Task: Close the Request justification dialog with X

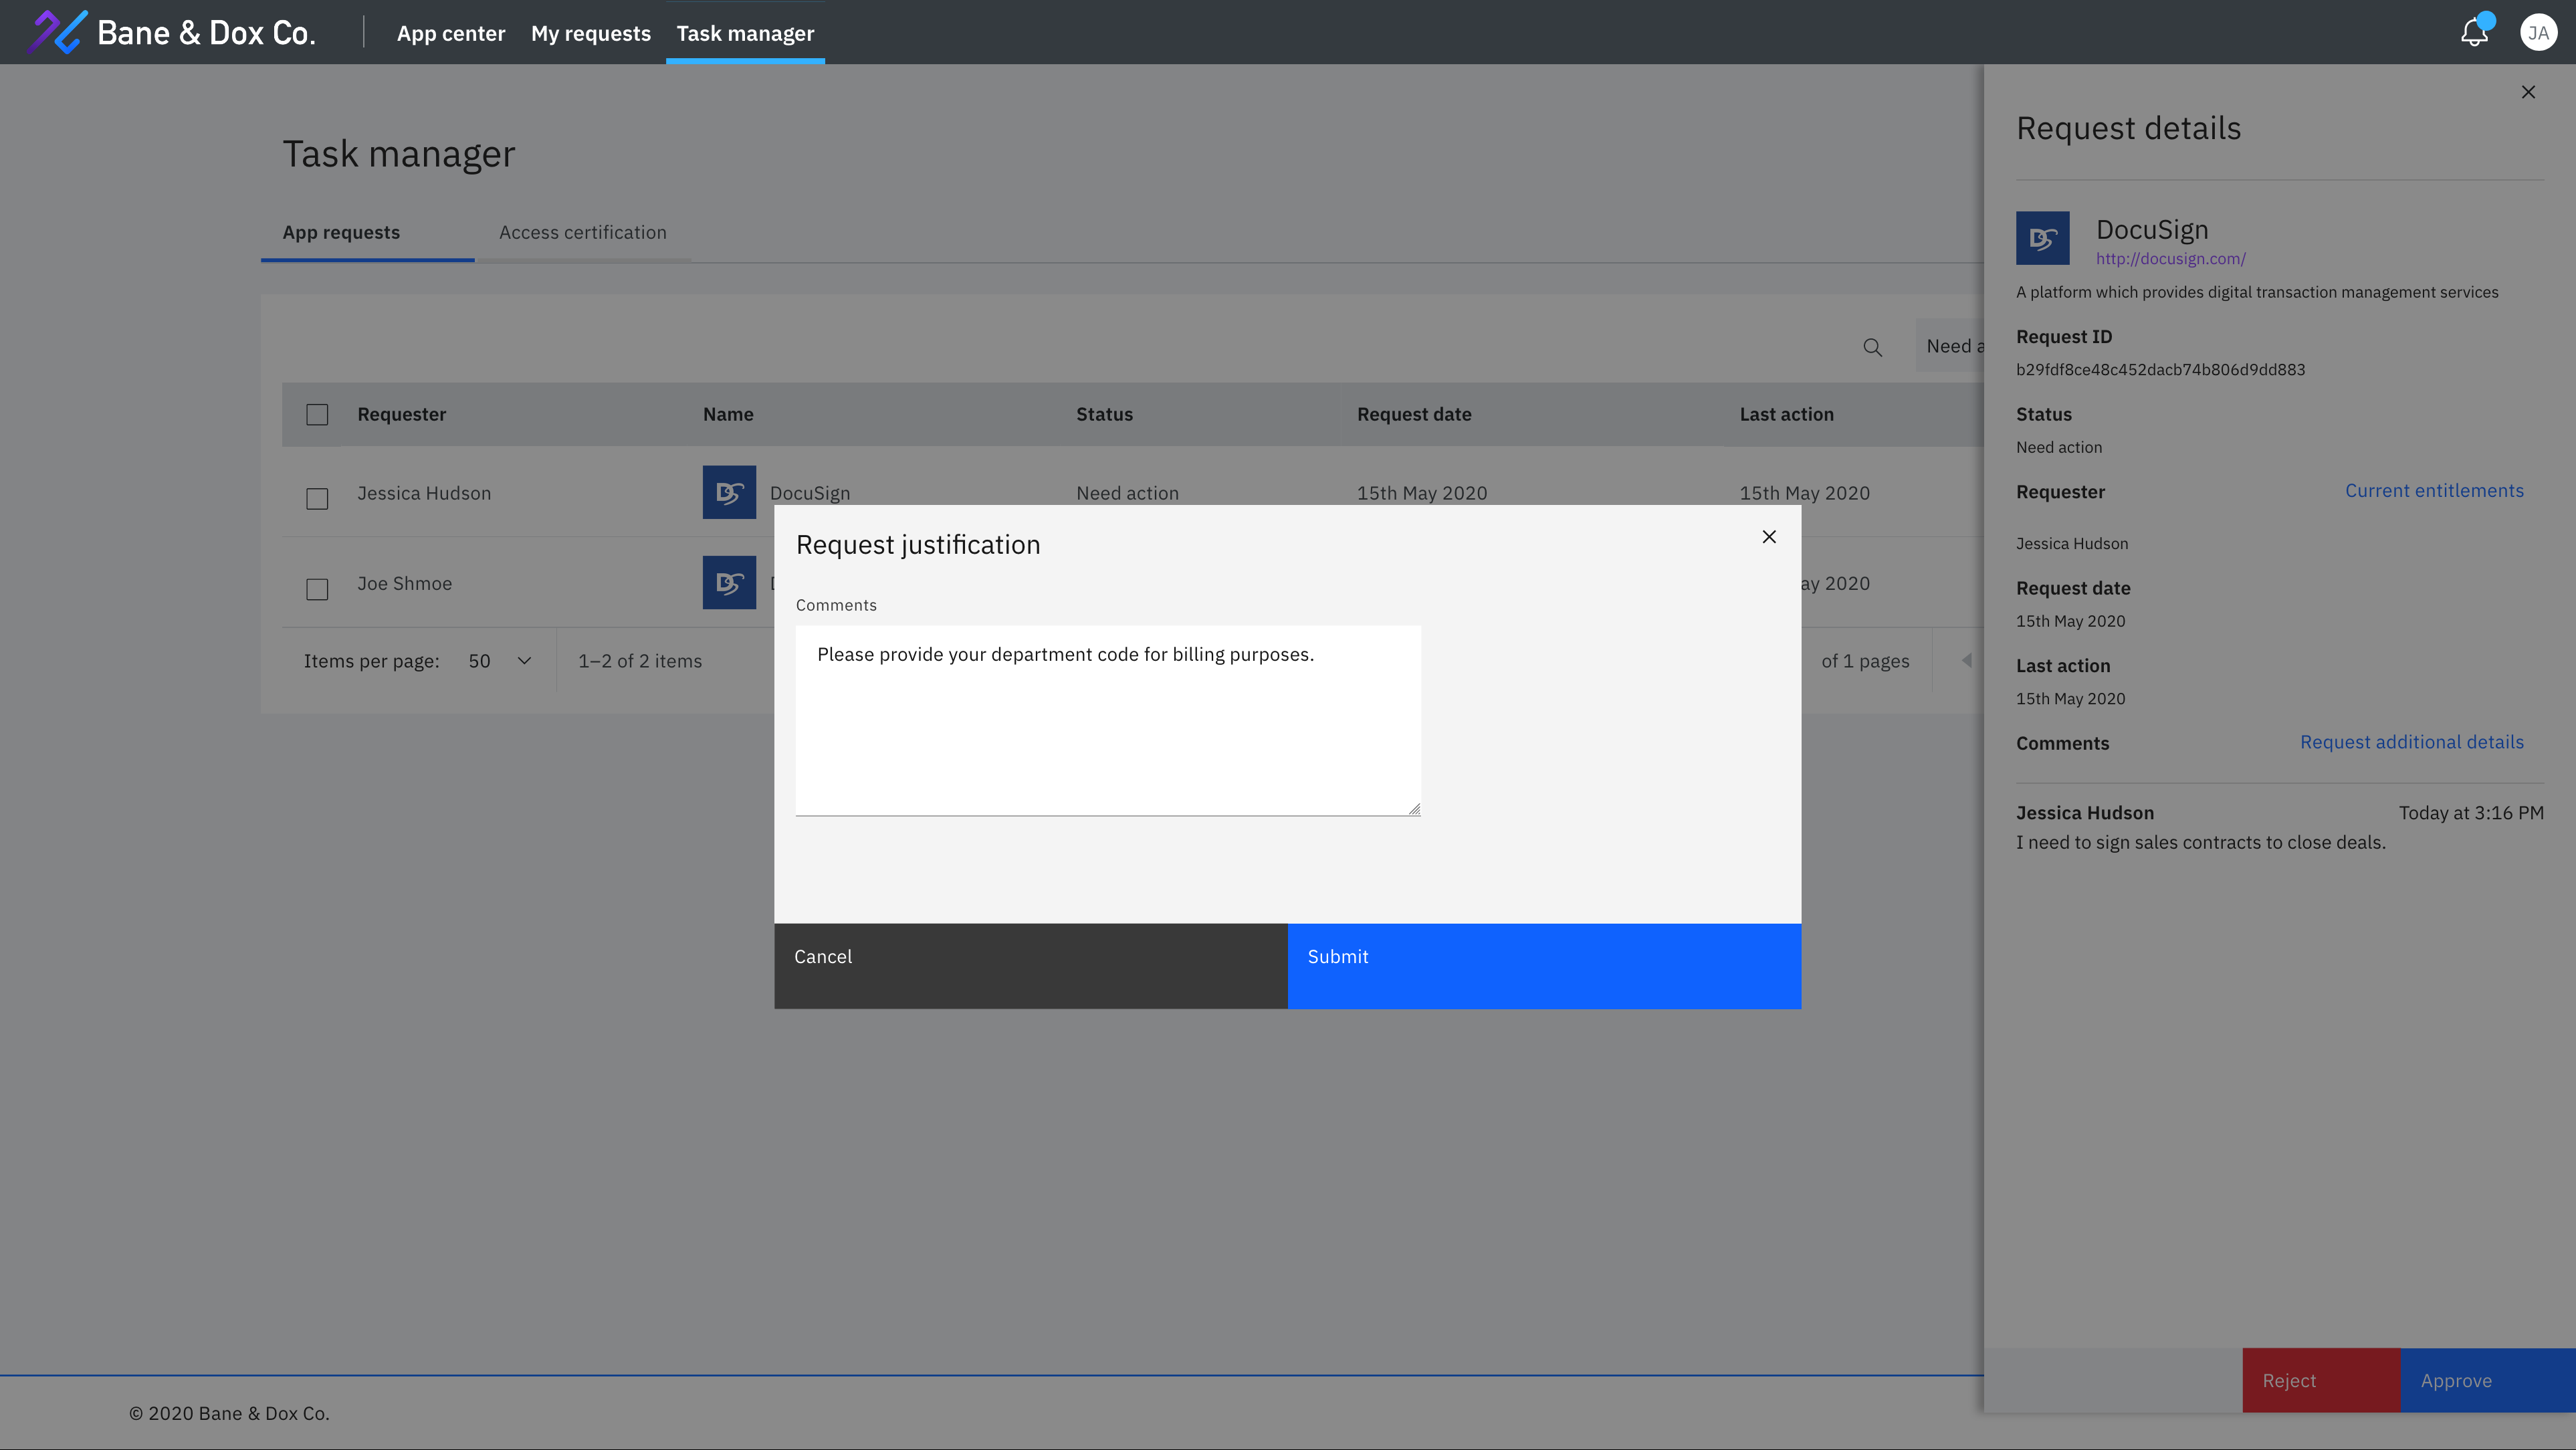Action: point(1768,537)
